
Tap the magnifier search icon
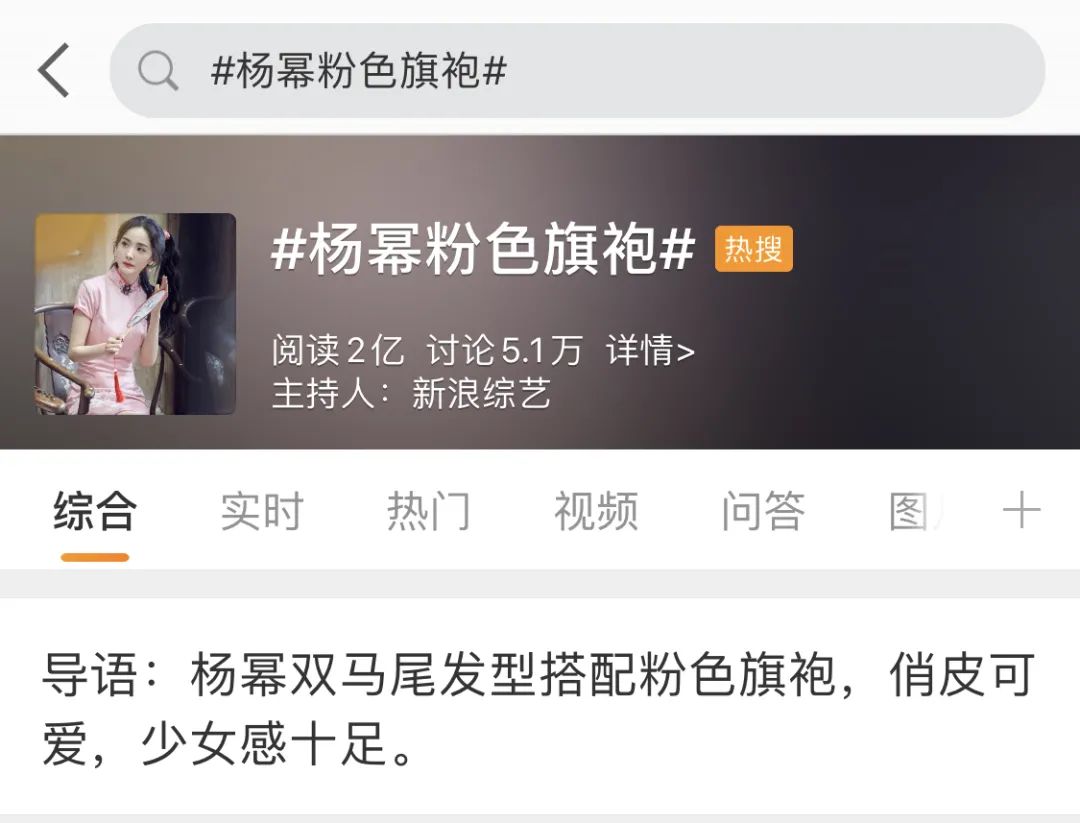tap(158, 70)
